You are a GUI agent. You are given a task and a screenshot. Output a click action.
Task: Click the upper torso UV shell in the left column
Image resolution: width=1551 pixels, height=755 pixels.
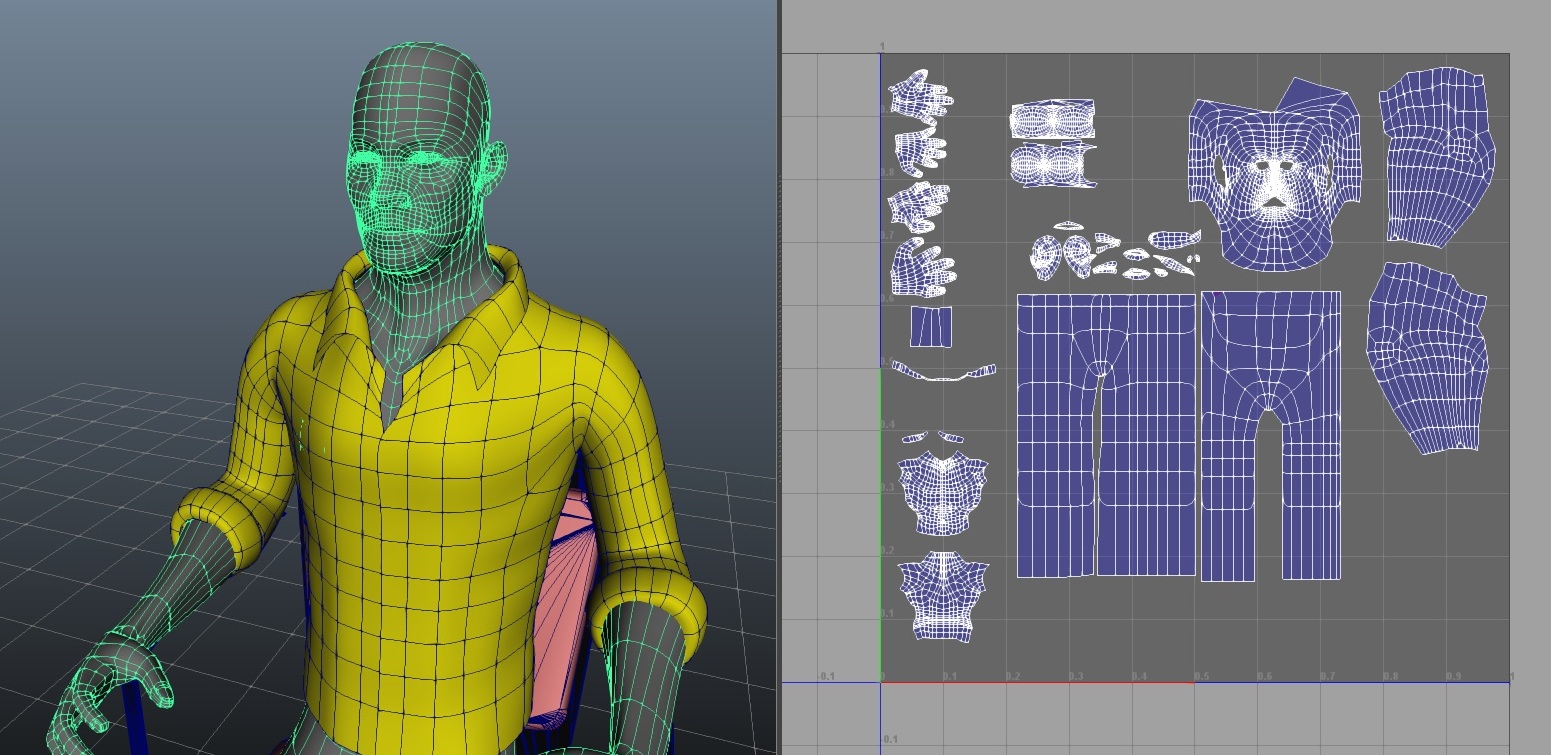point(943,492)
